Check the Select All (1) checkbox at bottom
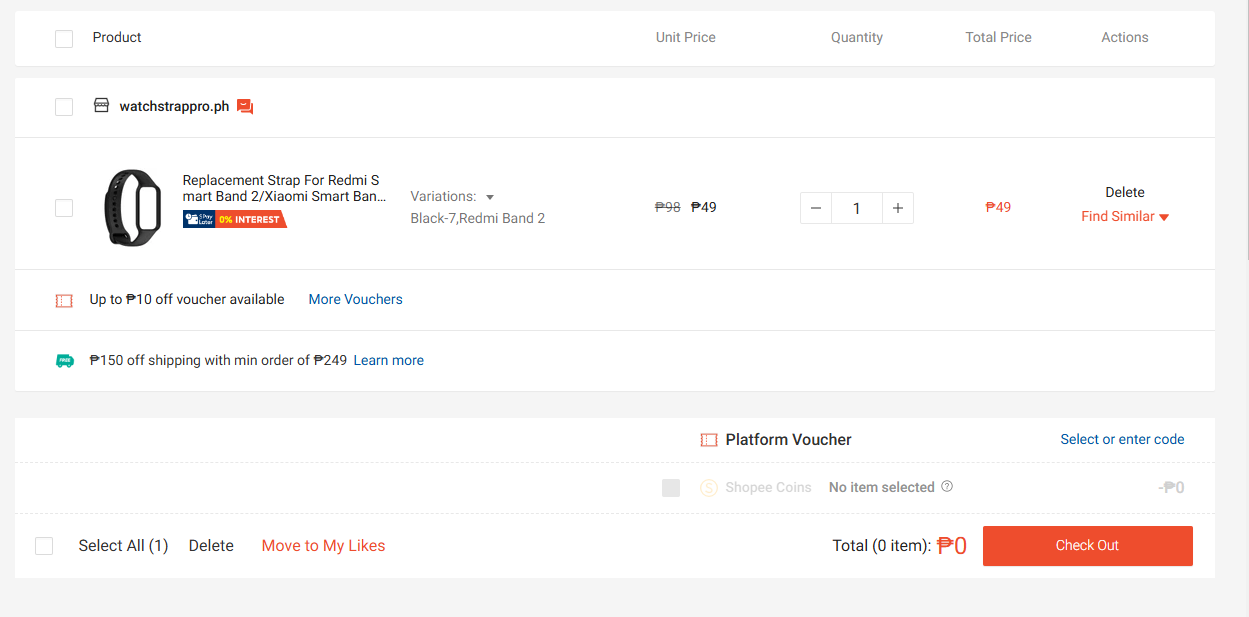 44,546
